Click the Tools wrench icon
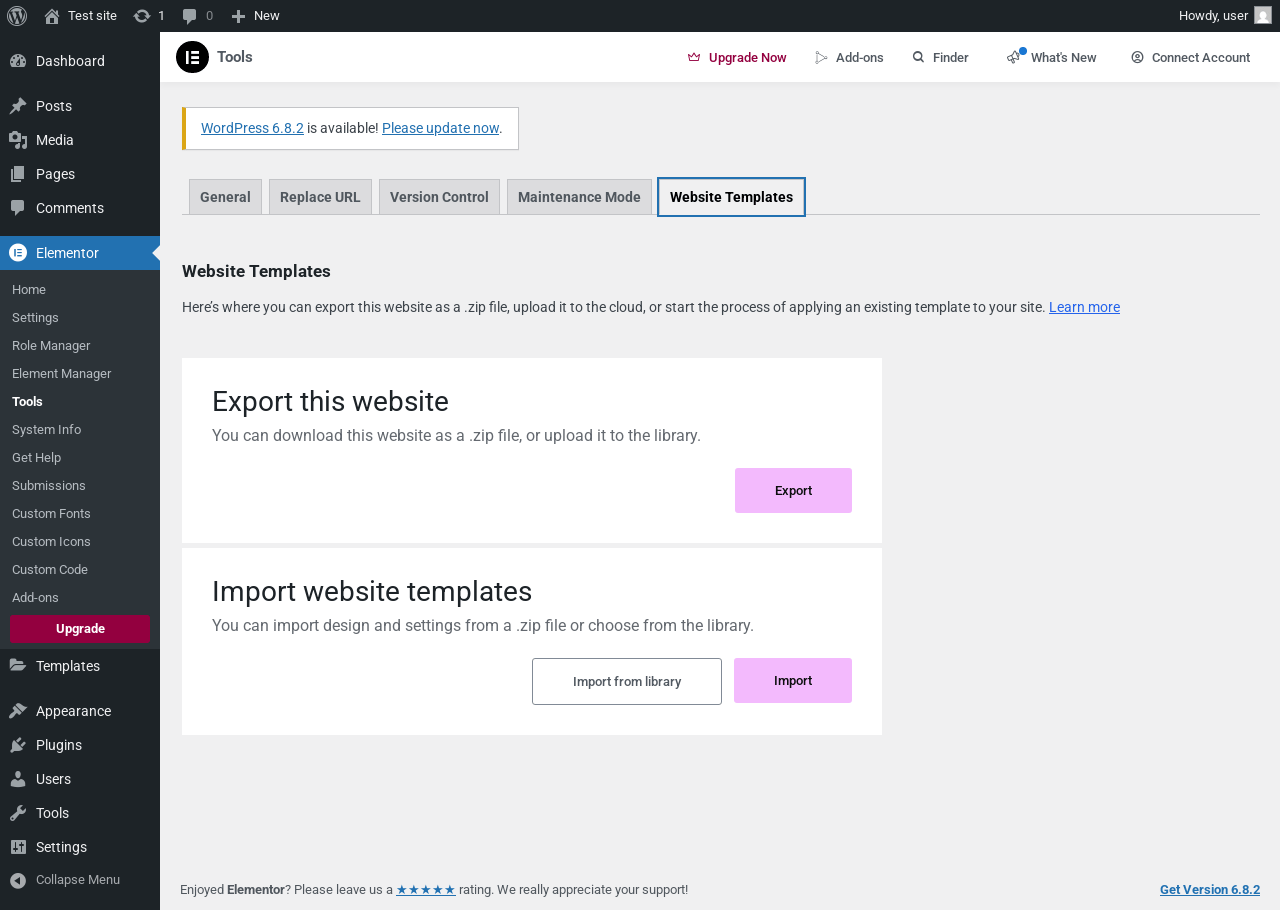The width and height of the screenshot is (1280, 910). (18, 813)
